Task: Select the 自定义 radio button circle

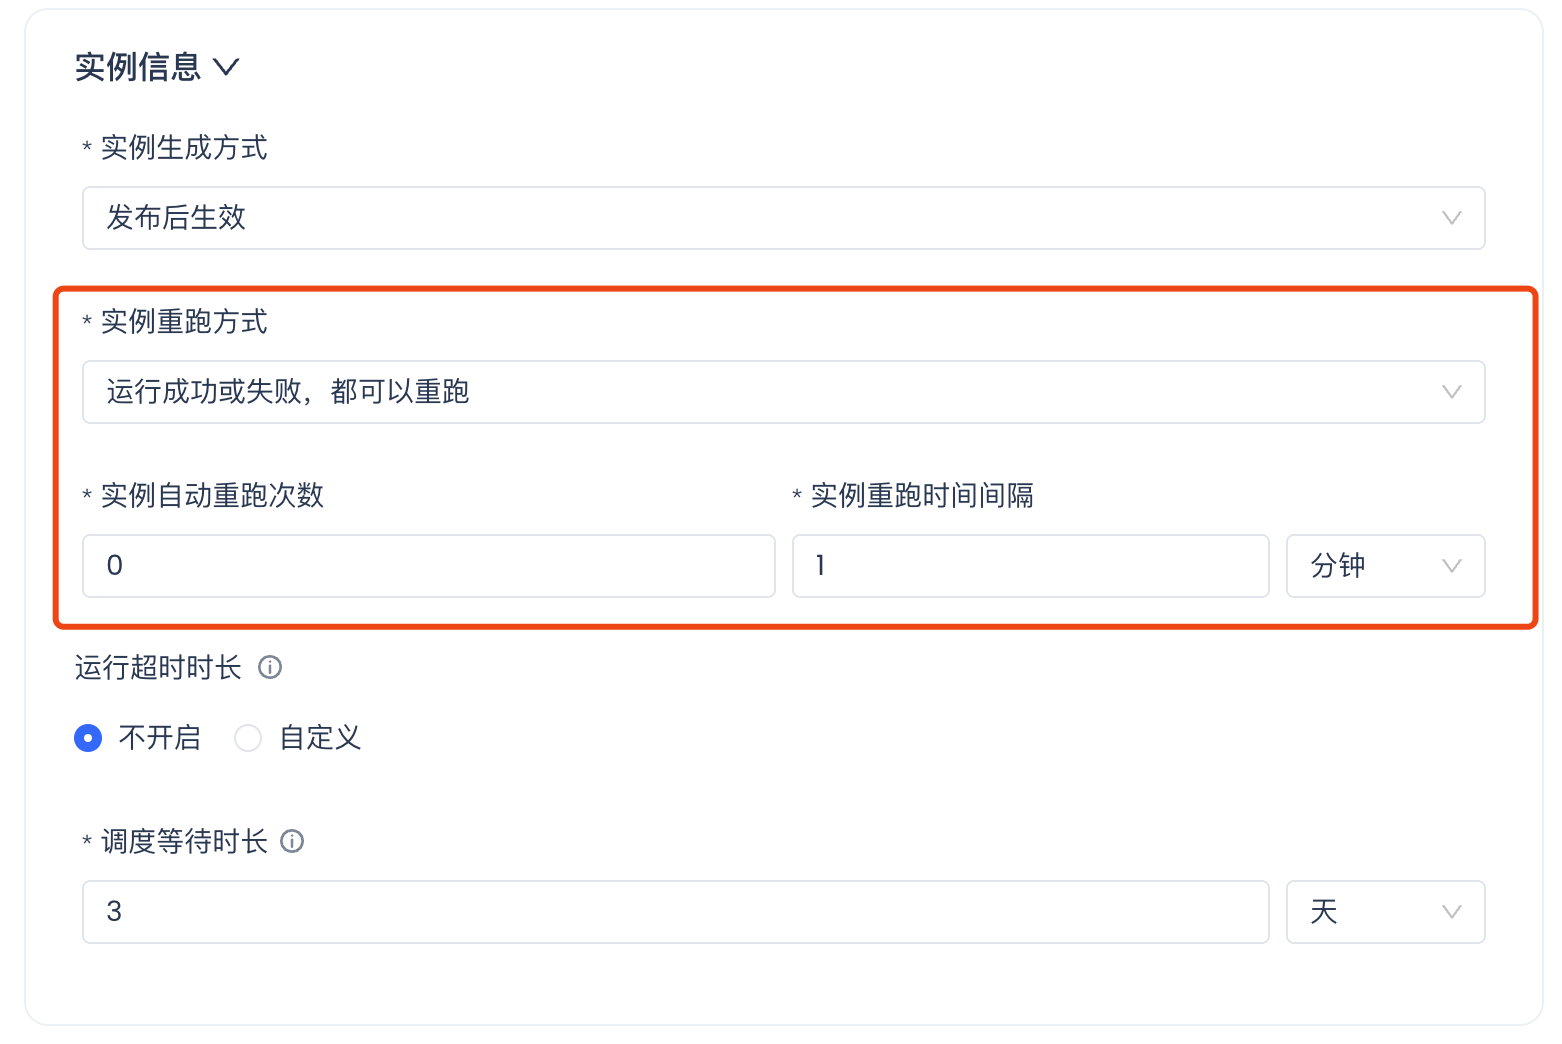Action: [x=247, y=738]
